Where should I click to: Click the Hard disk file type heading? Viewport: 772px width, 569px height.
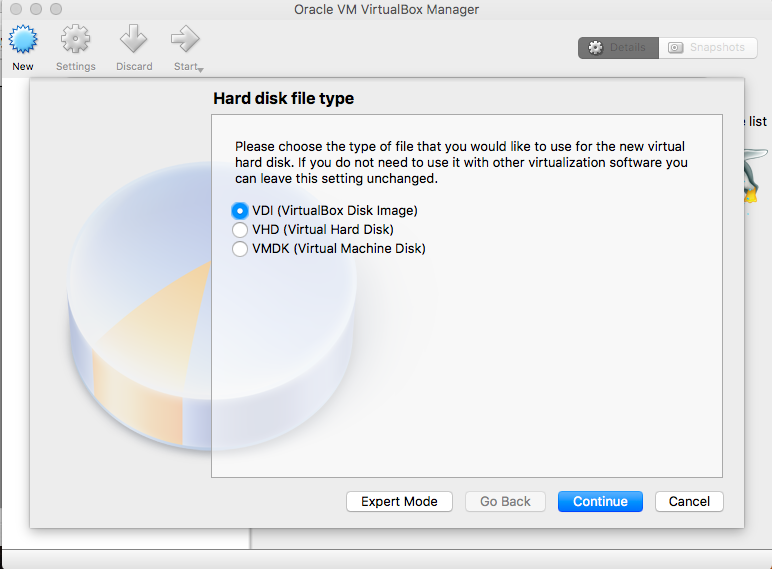[284, 99]
